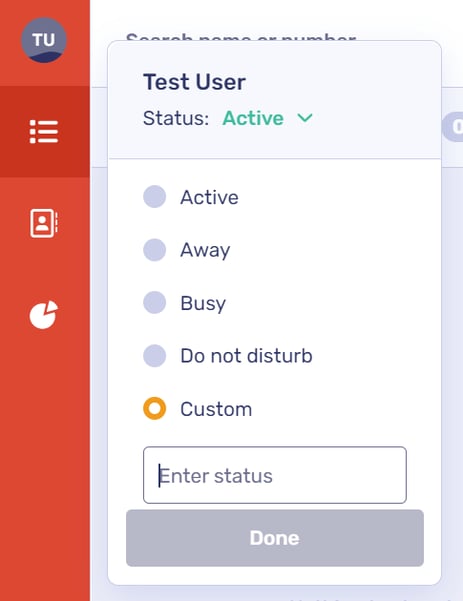463x601 pixels.
Task: Select the Custom status radio button
Action: (154, 409)
